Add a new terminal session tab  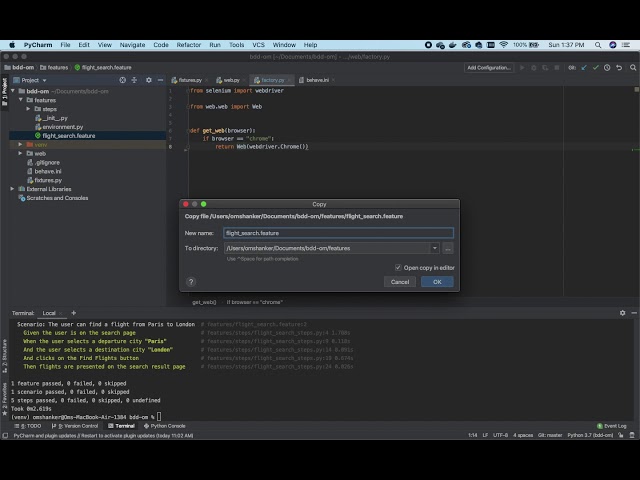click(73, 313)
